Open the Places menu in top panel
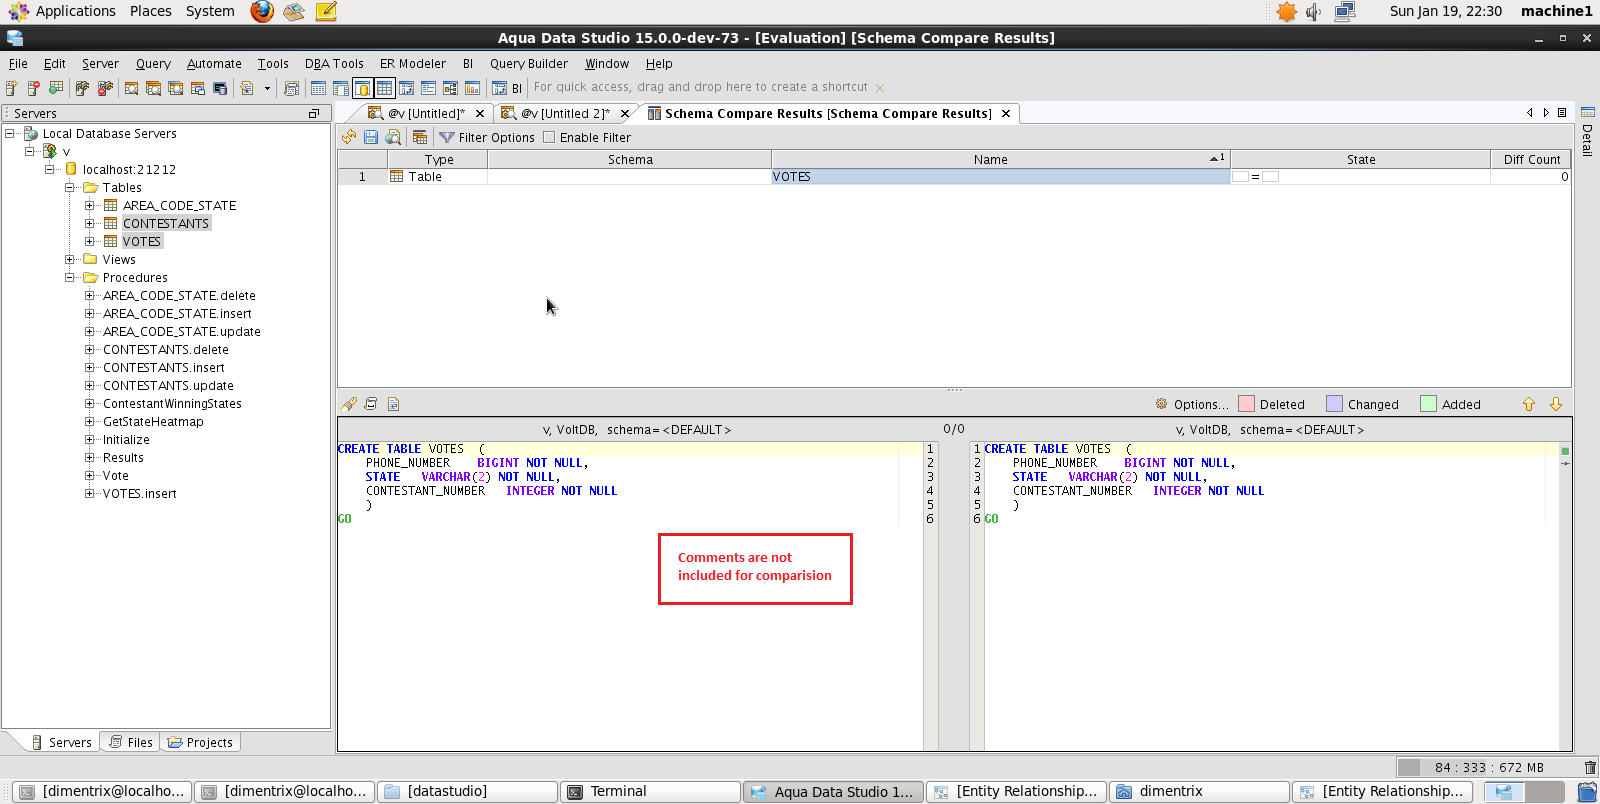The height and width of the screenshot is (804, 1600). click(x=151, y=11)
